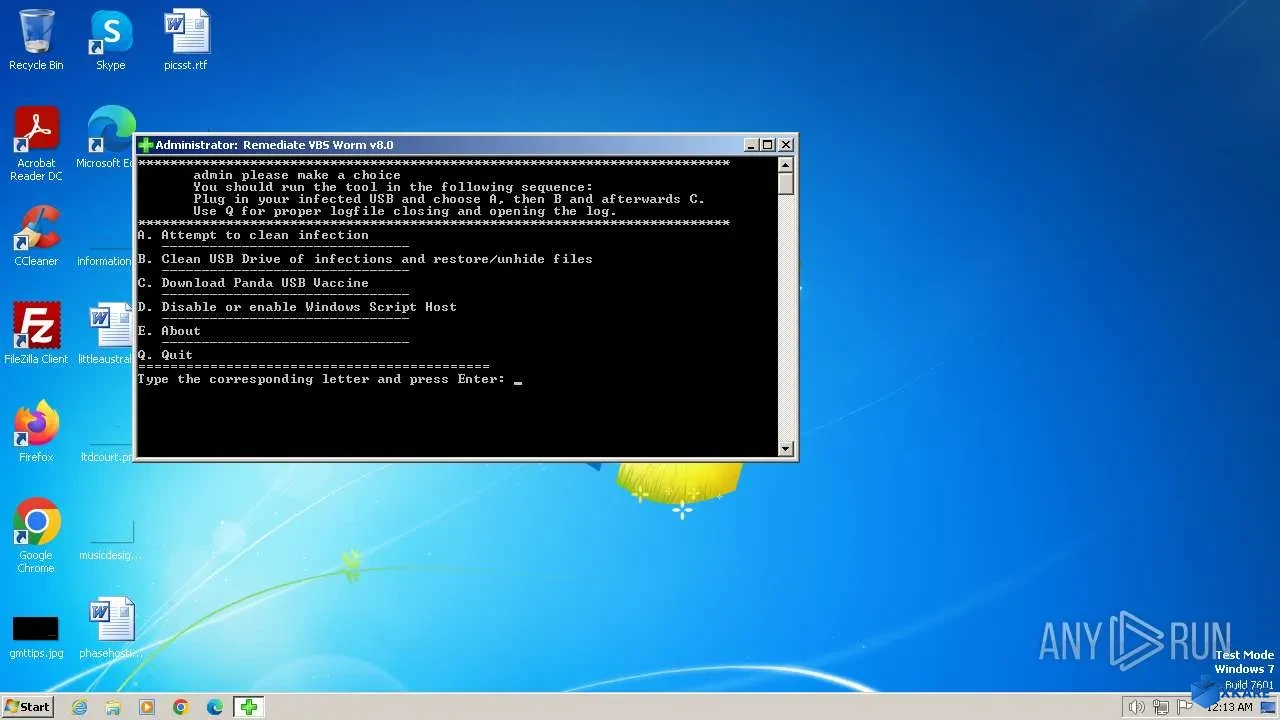Image resolution: width=1280 pixels, height=720 pixels.
Task: Click the Remediate VBS Worm taskbar button
Action: [x=248, y=707]
